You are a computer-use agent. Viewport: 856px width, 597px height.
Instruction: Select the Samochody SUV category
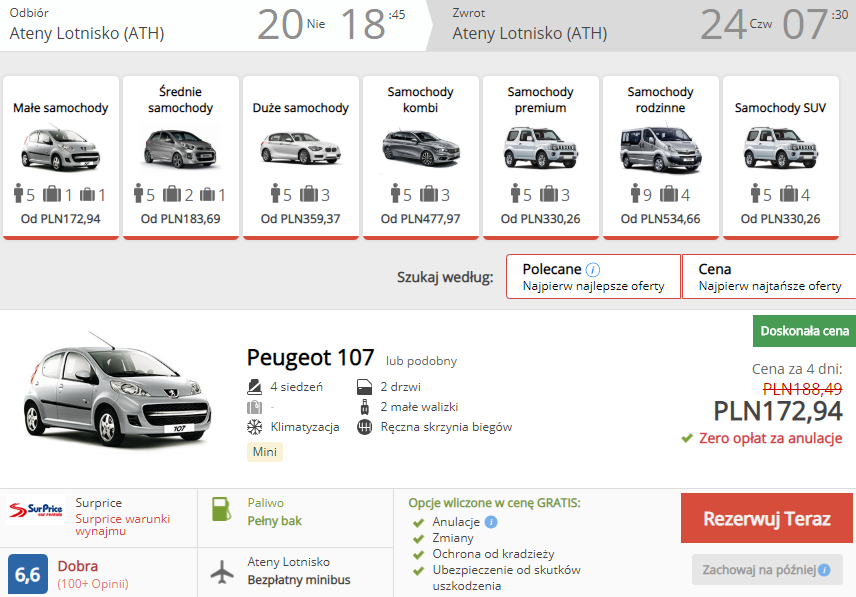pyautogui.click(x=780, y=157)
